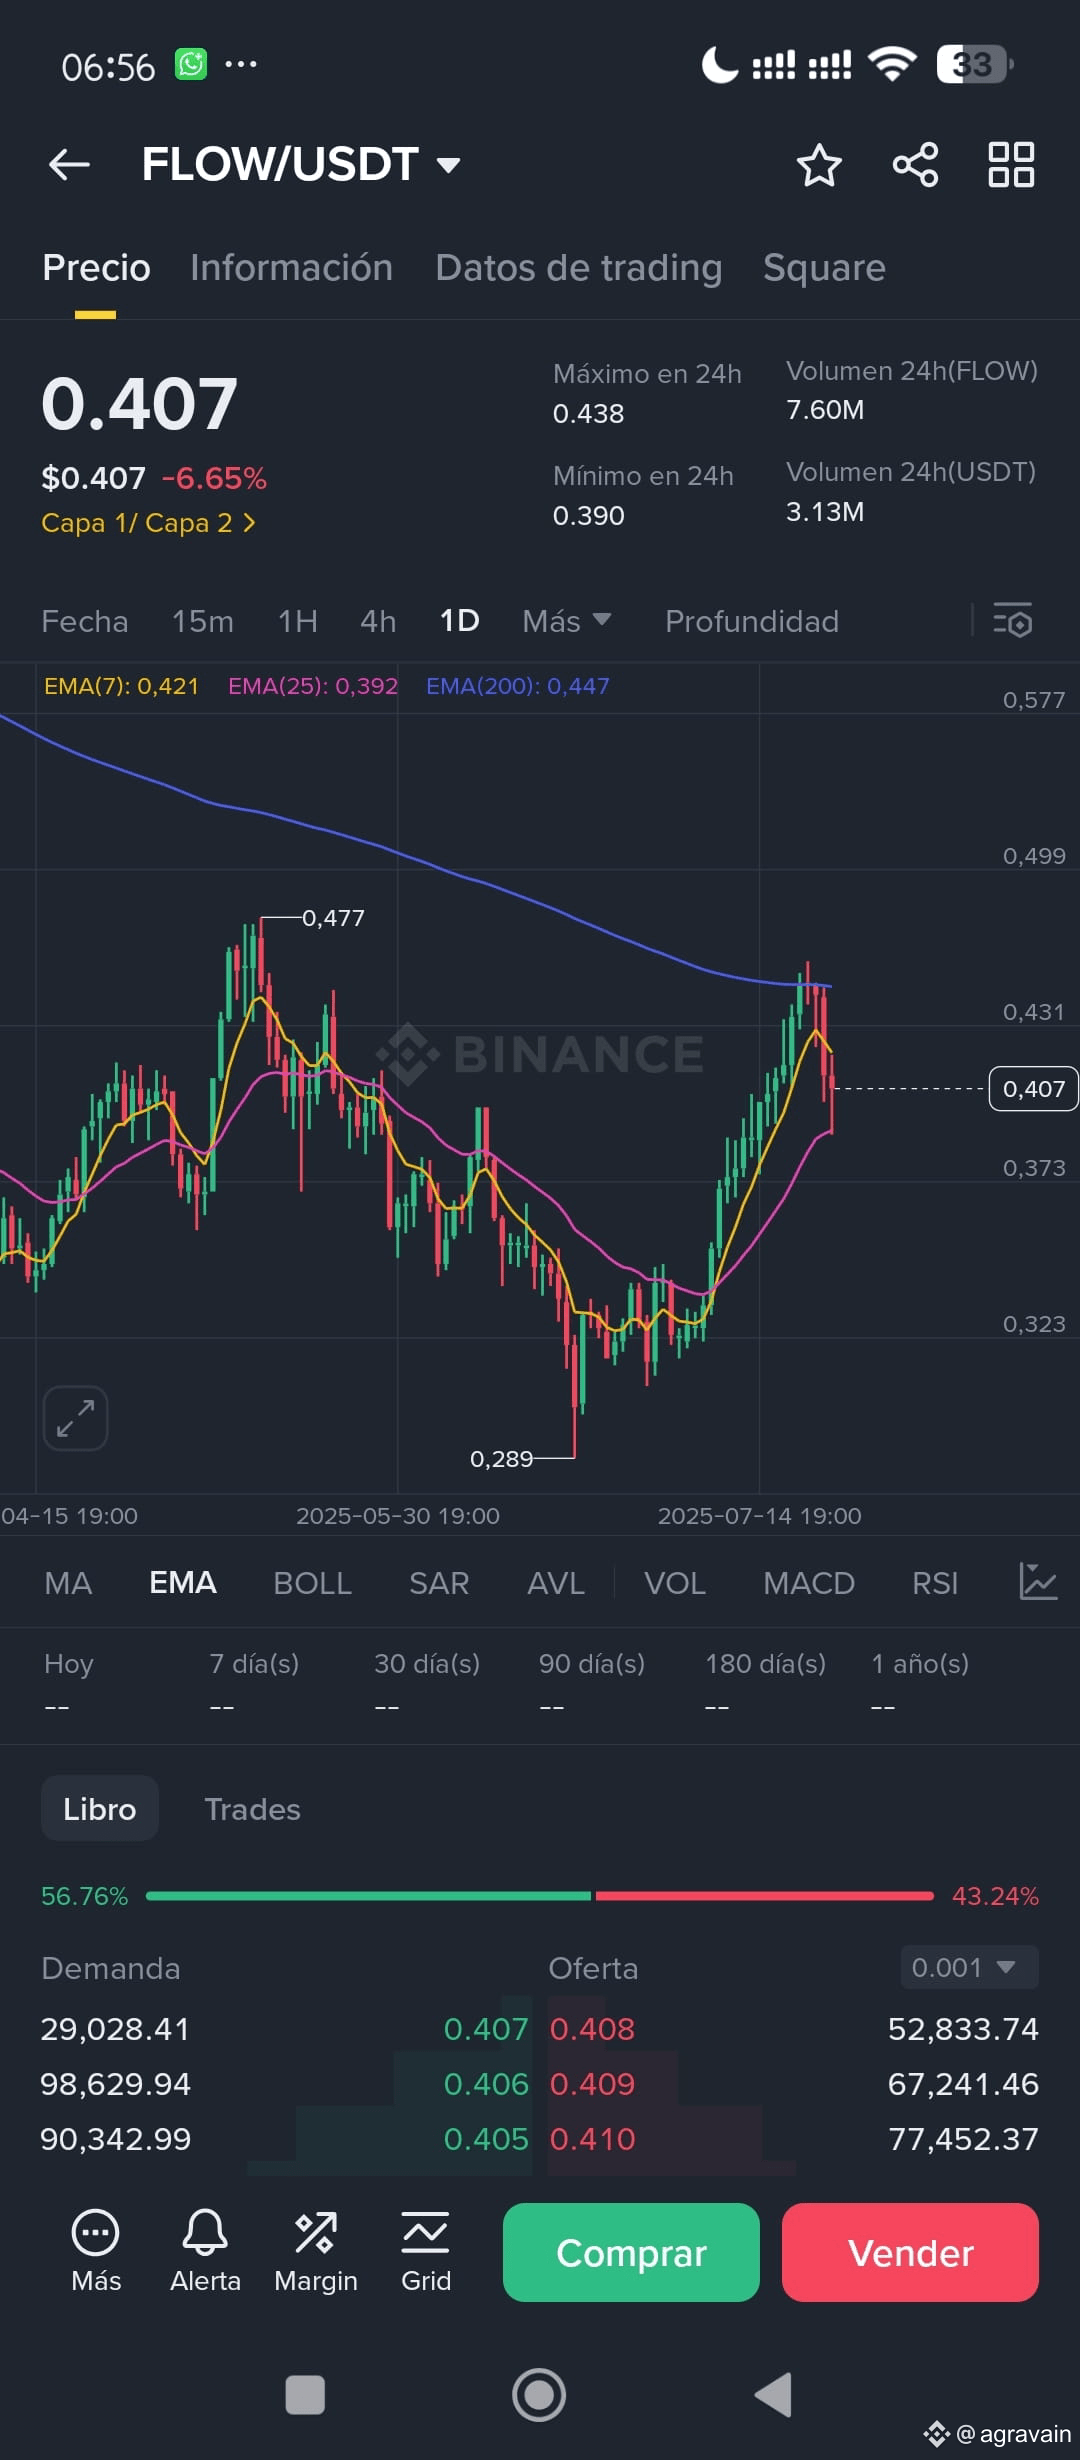Select bid price 0.407
The width and height of the screenshot is (1080, 2460).
485,2029
